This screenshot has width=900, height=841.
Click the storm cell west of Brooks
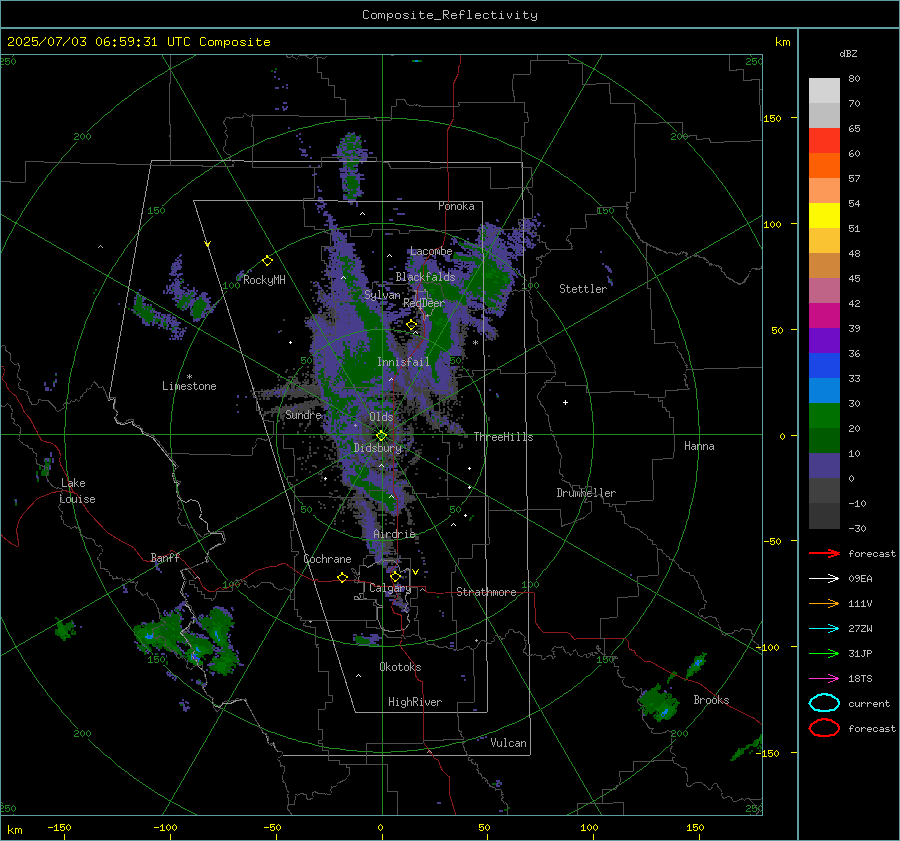[658, 702]
